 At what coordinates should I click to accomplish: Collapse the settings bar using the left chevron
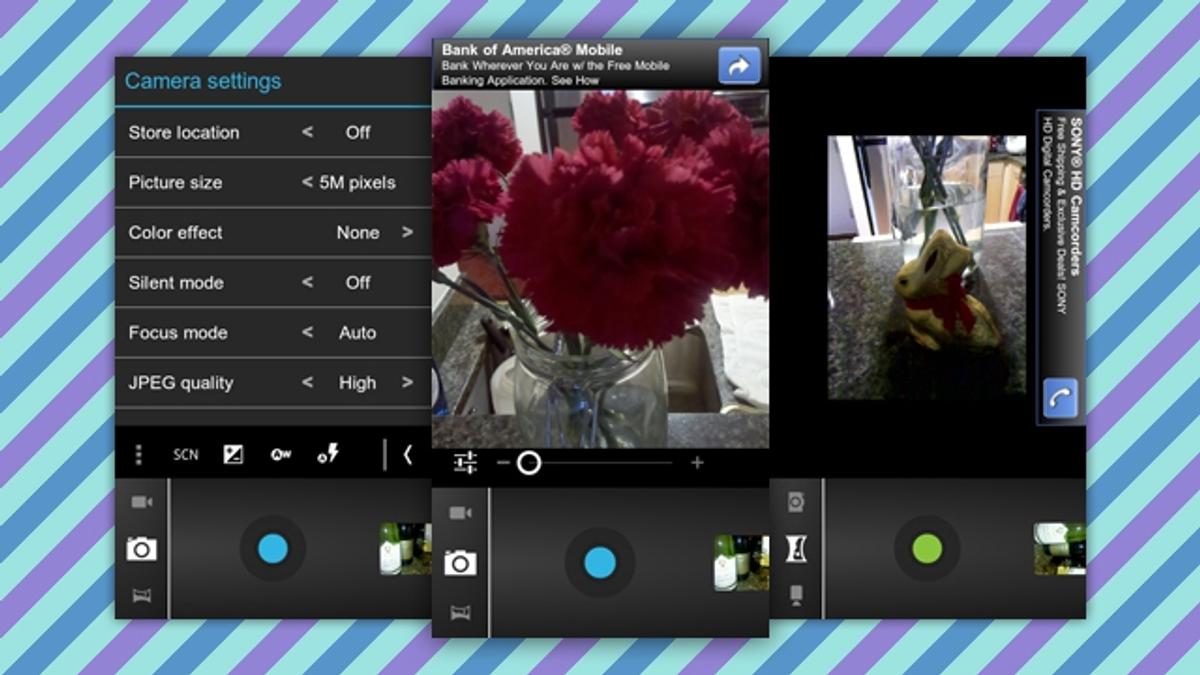click(407, 455)
